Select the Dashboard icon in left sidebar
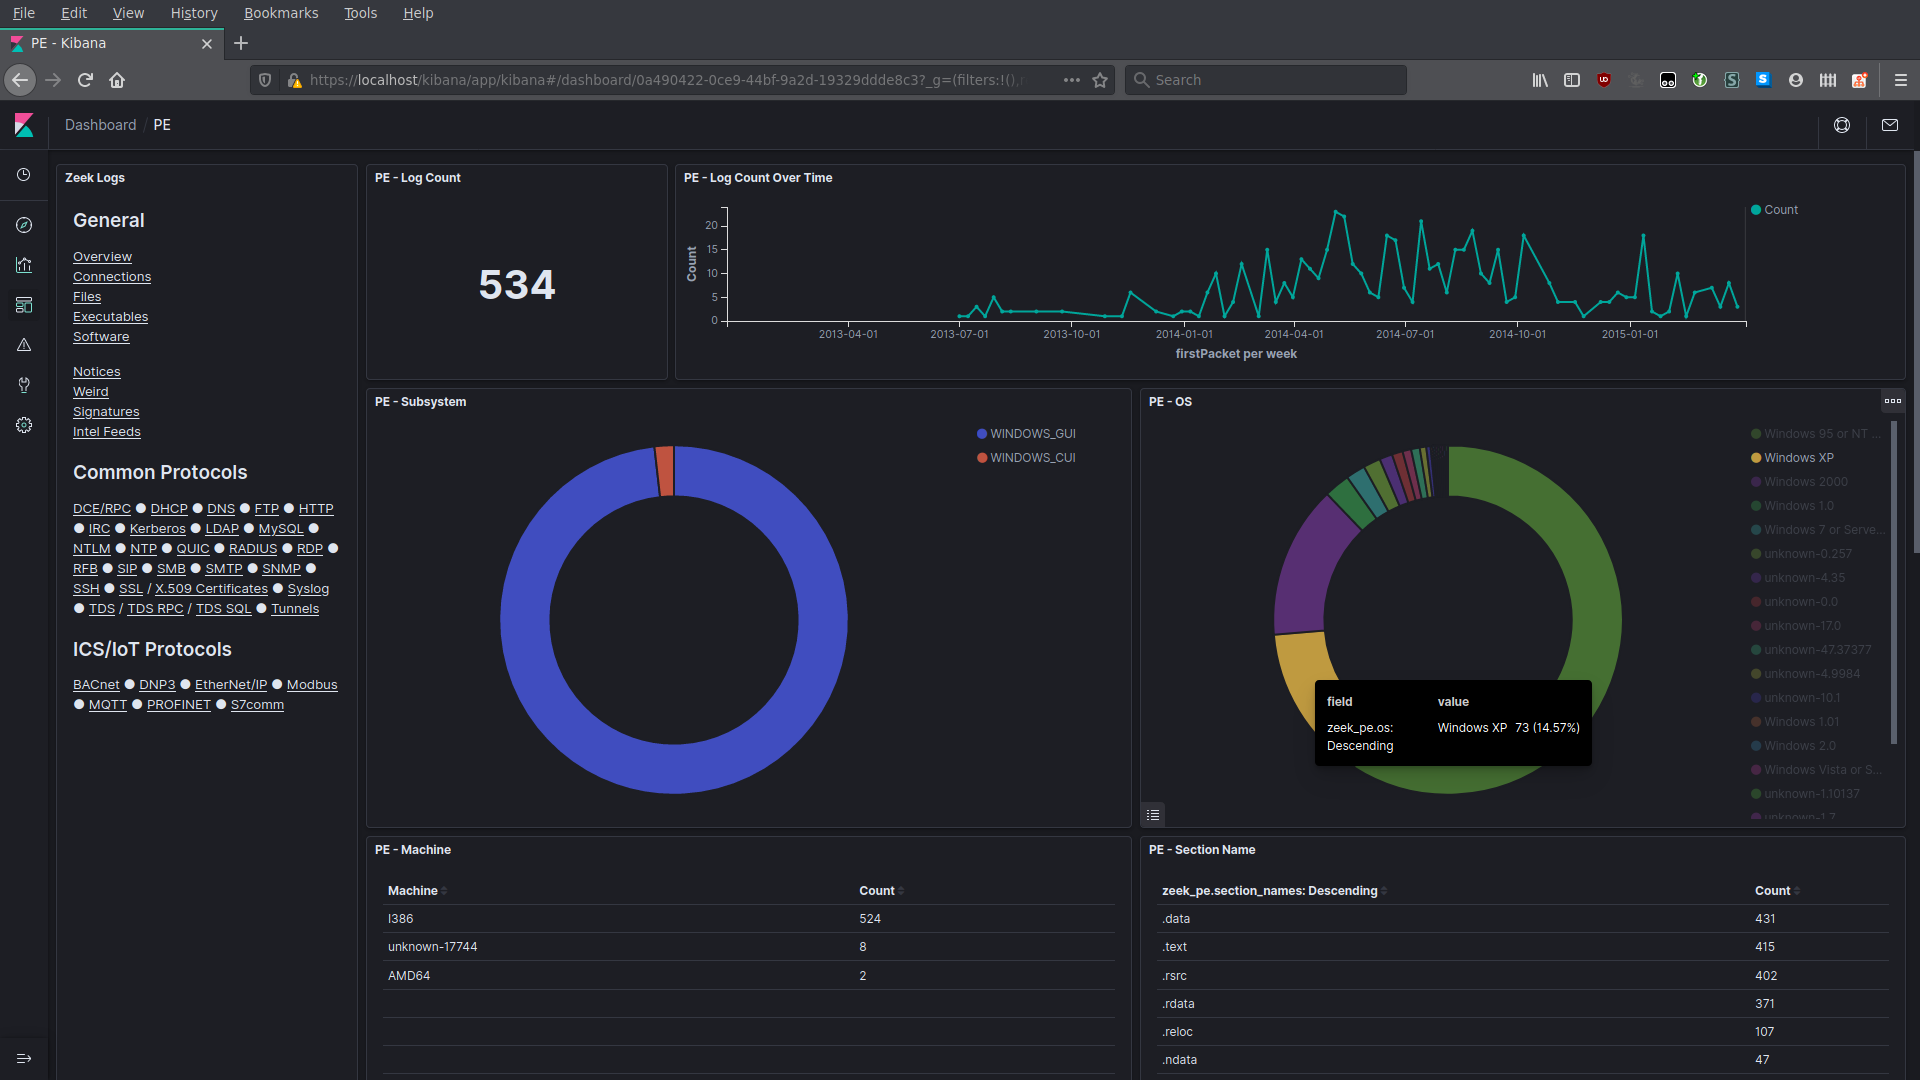Screen dimensions: 1920x1080 coord(23,305)
